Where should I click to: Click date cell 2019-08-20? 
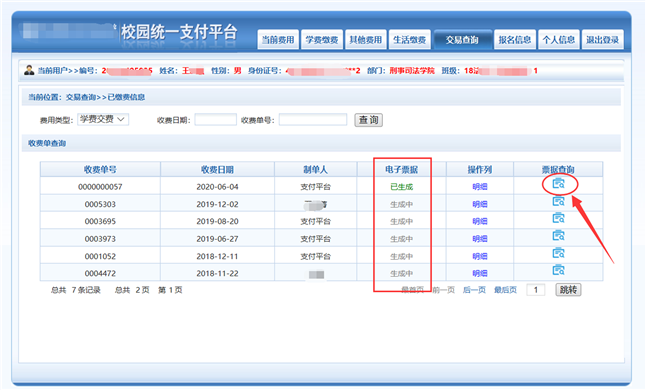[217, 222]
